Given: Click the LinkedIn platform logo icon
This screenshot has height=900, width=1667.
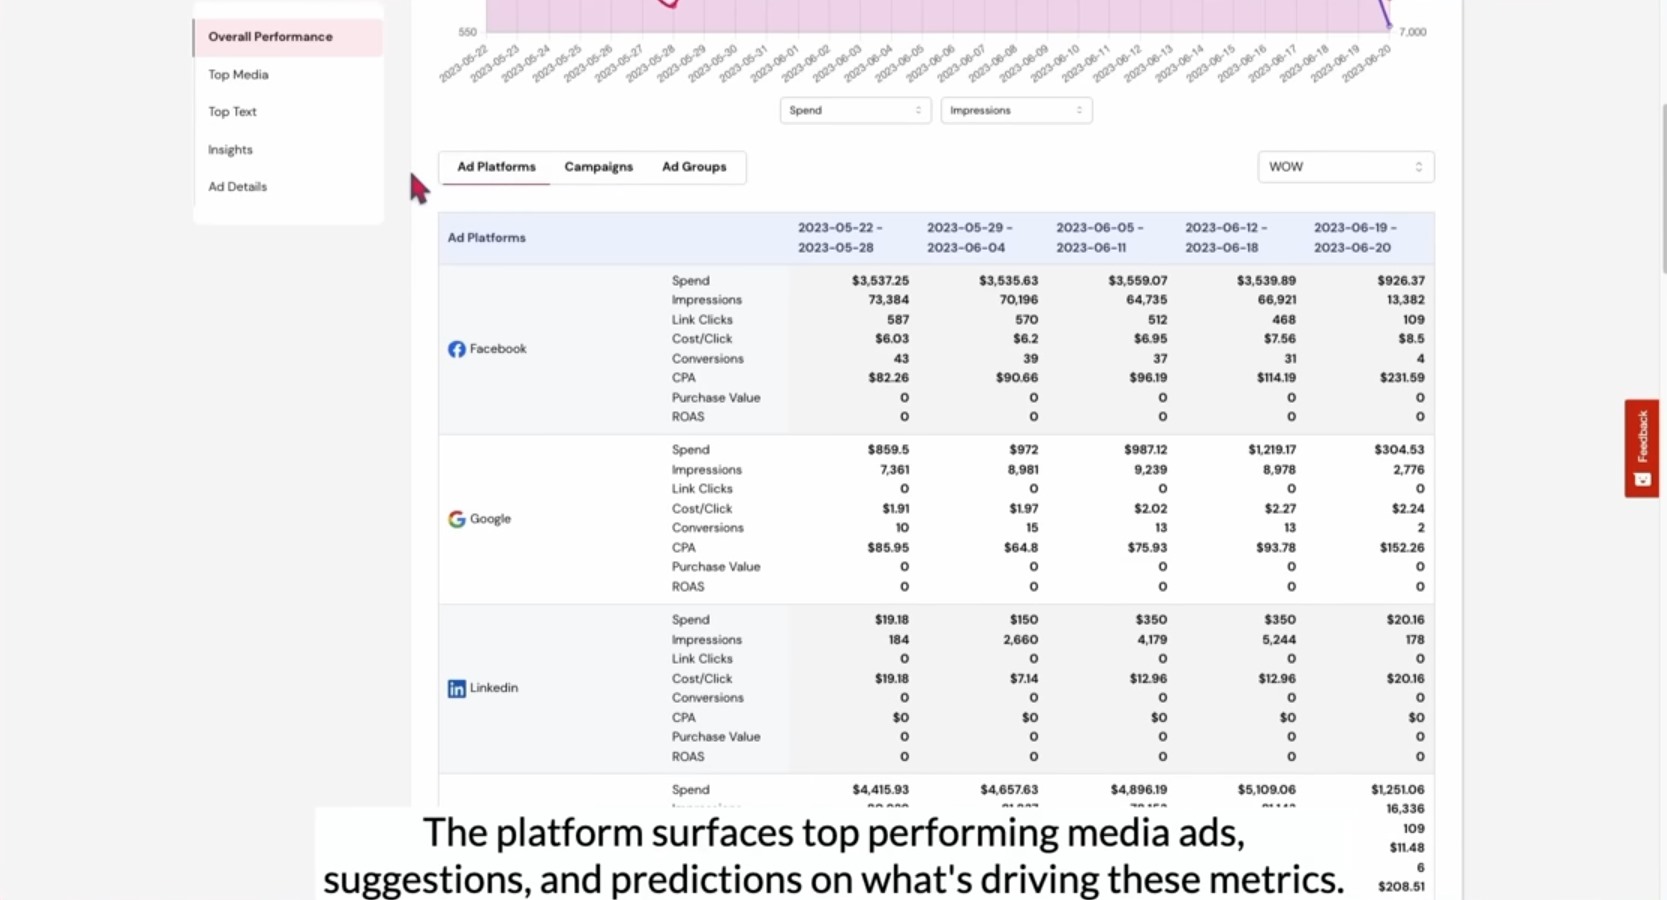Looking at the screenshot, I should (456, 689).
